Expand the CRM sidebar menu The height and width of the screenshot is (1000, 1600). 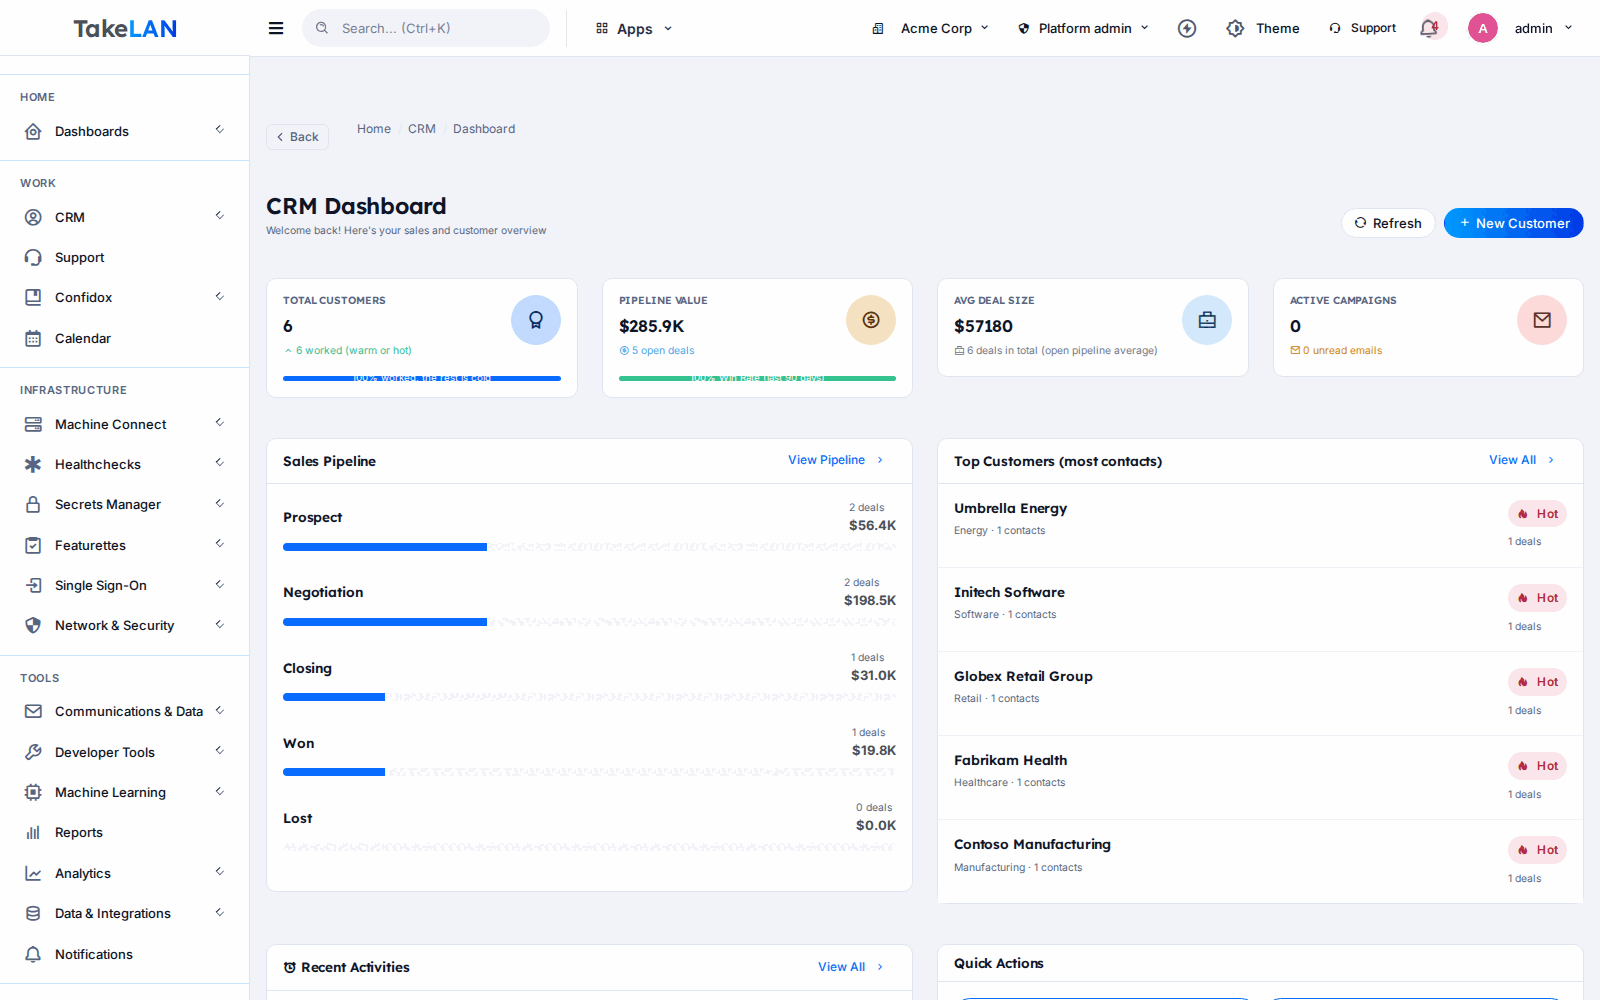pos(125,217)
